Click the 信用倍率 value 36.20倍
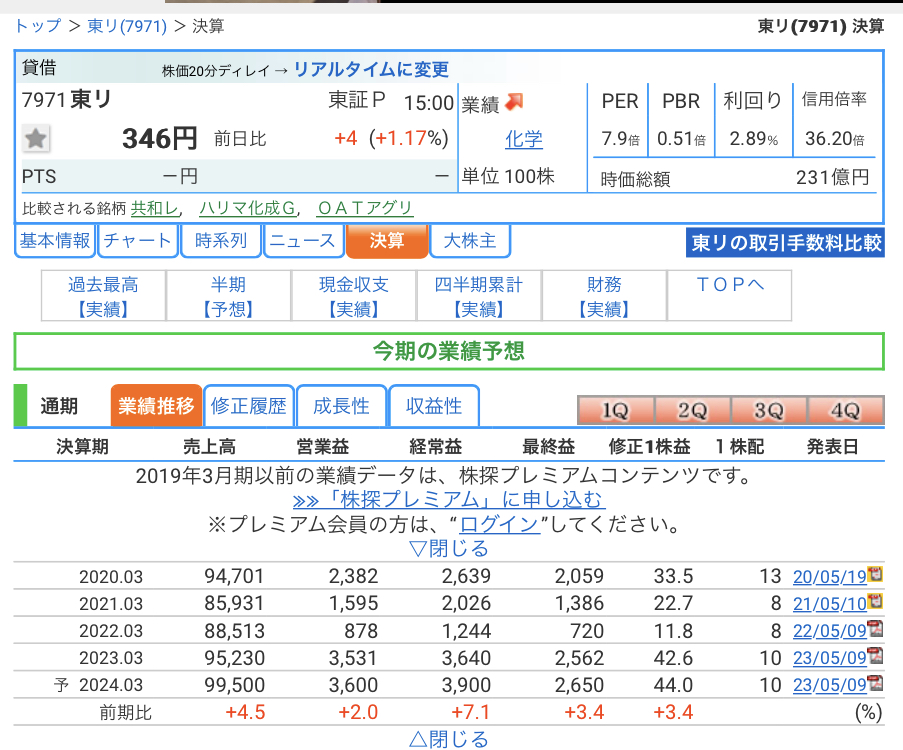The height and width of the screenshot is (750, 903). tap(834, 139)
